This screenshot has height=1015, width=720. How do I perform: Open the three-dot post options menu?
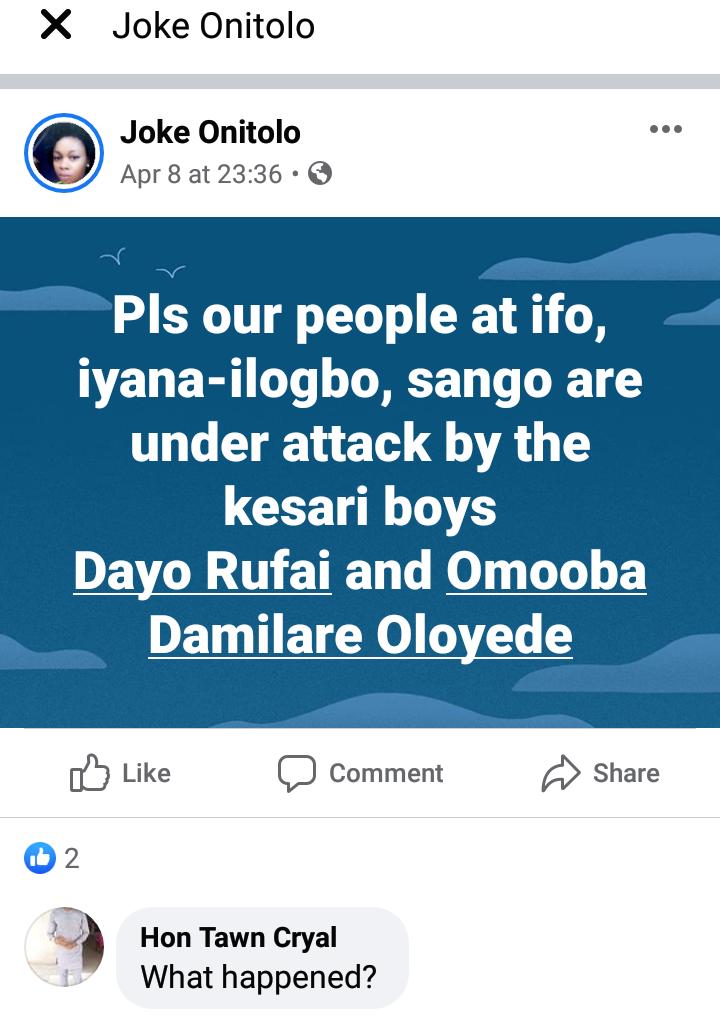(x=665, y=129)
